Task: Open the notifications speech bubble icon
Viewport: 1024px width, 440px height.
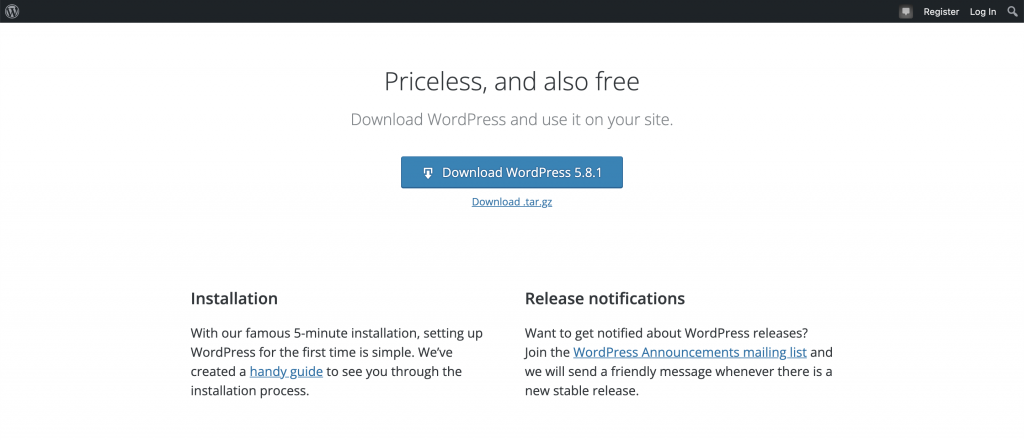Action: click(906, 12)
